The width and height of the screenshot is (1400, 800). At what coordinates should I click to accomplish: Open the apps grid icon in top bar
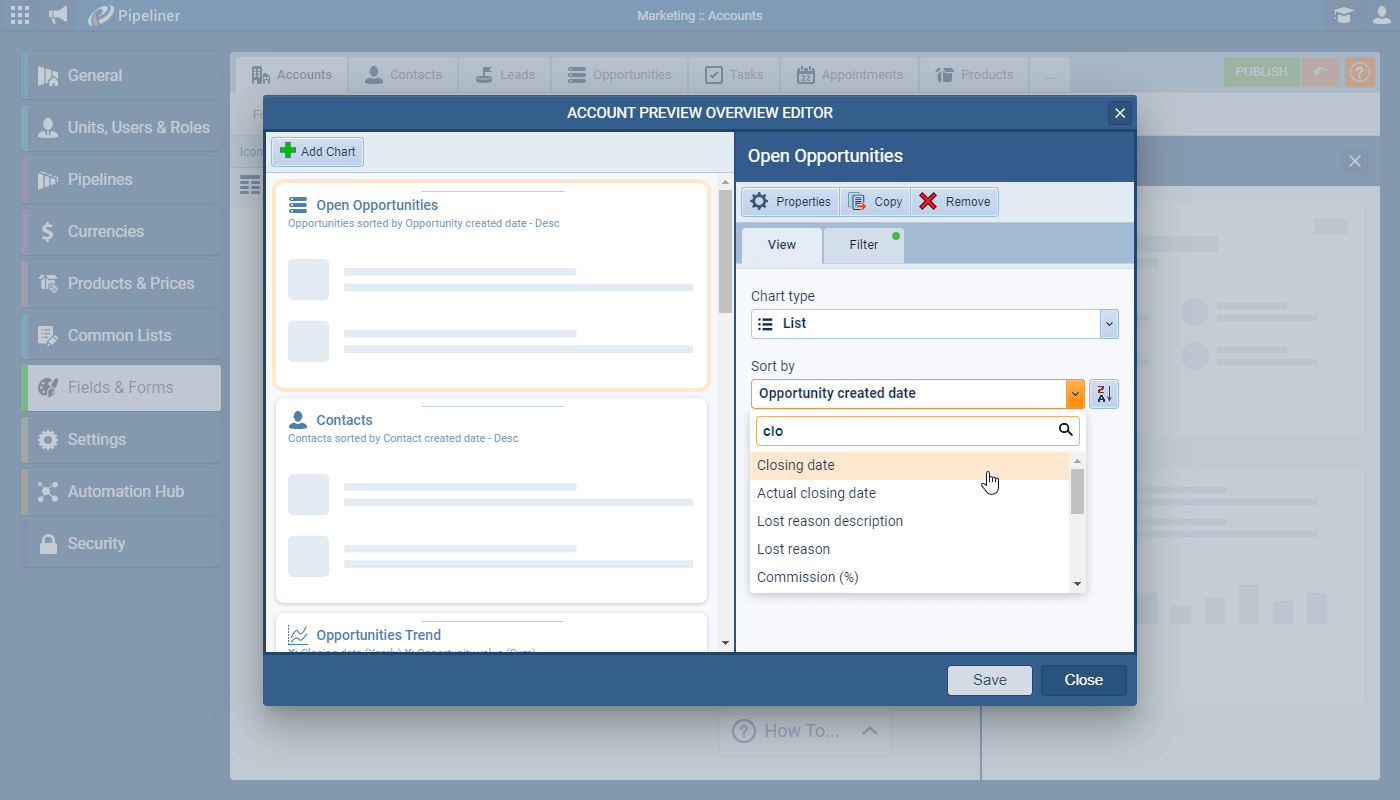19,15
